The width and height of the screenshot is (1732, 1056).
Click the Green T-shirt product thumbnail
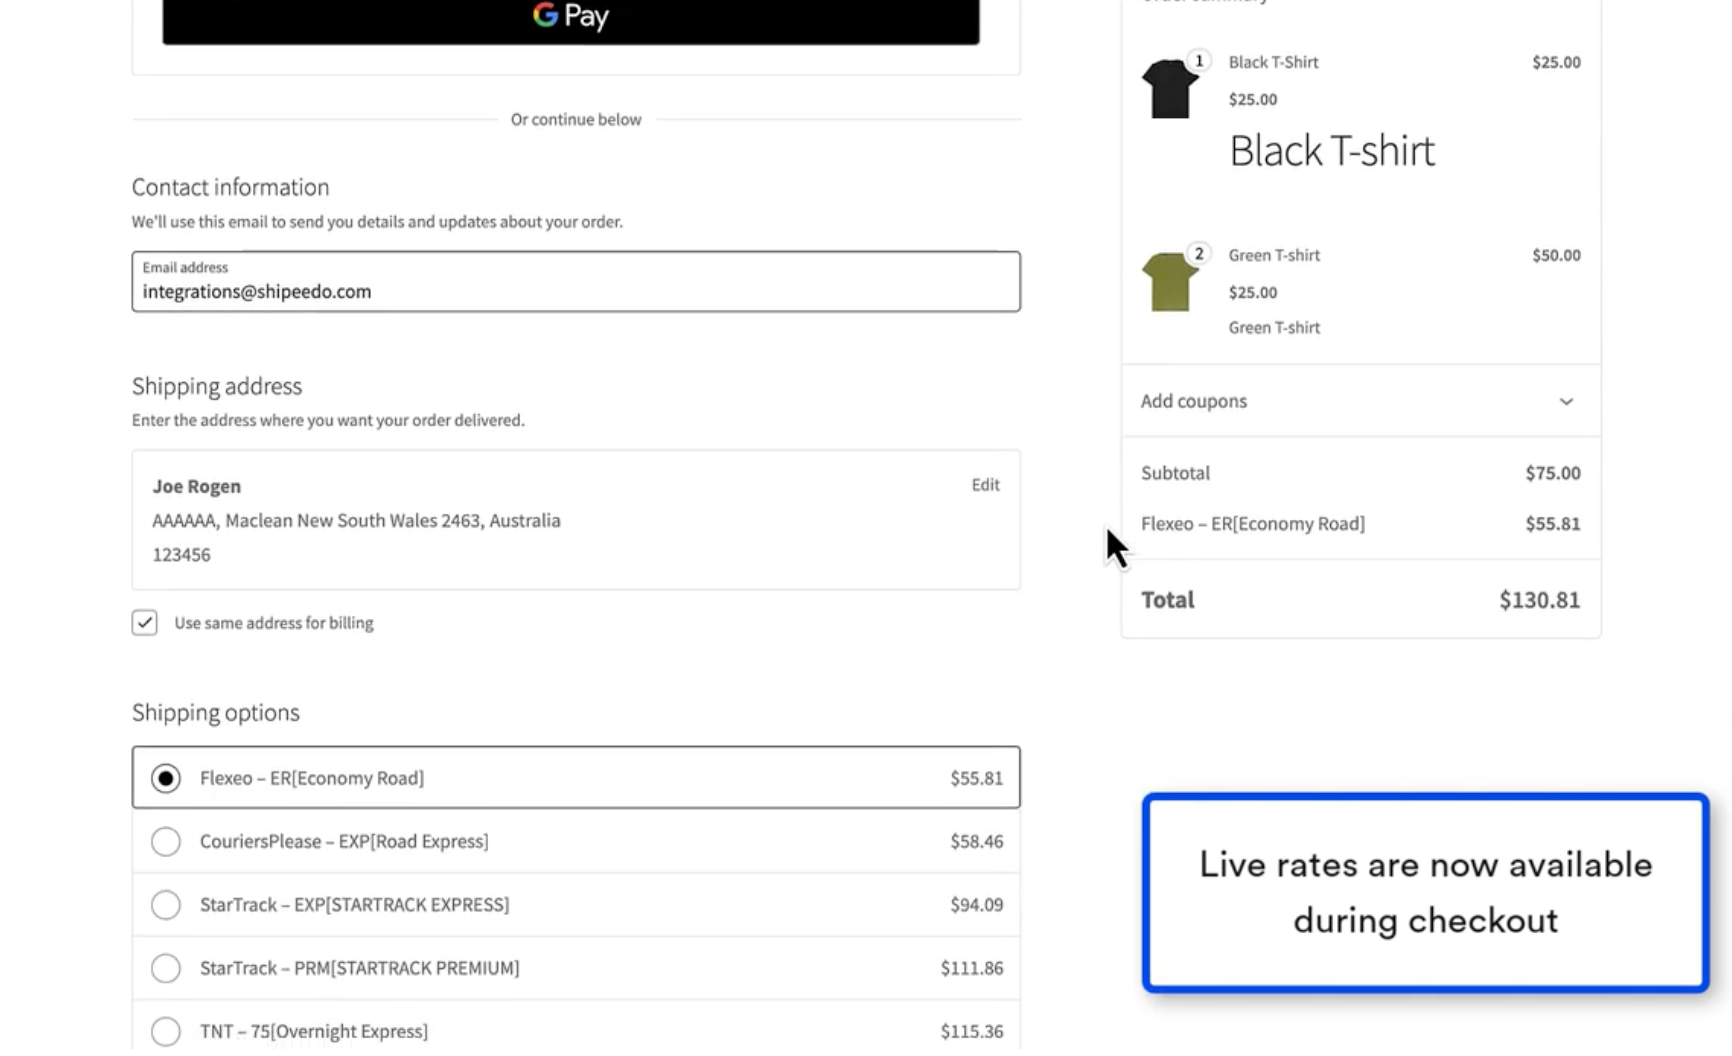tap(1169, 282)
